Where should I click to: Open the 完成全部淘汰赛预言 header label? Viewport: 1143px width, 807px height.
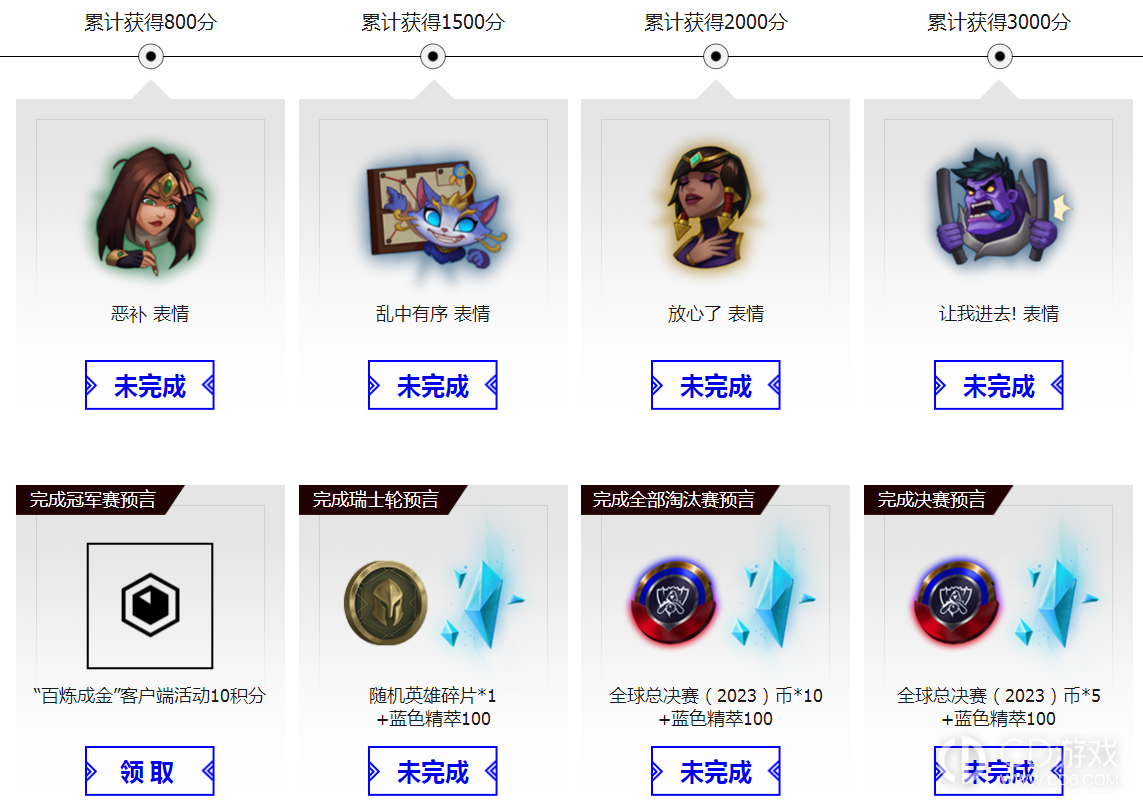(674, 500)
